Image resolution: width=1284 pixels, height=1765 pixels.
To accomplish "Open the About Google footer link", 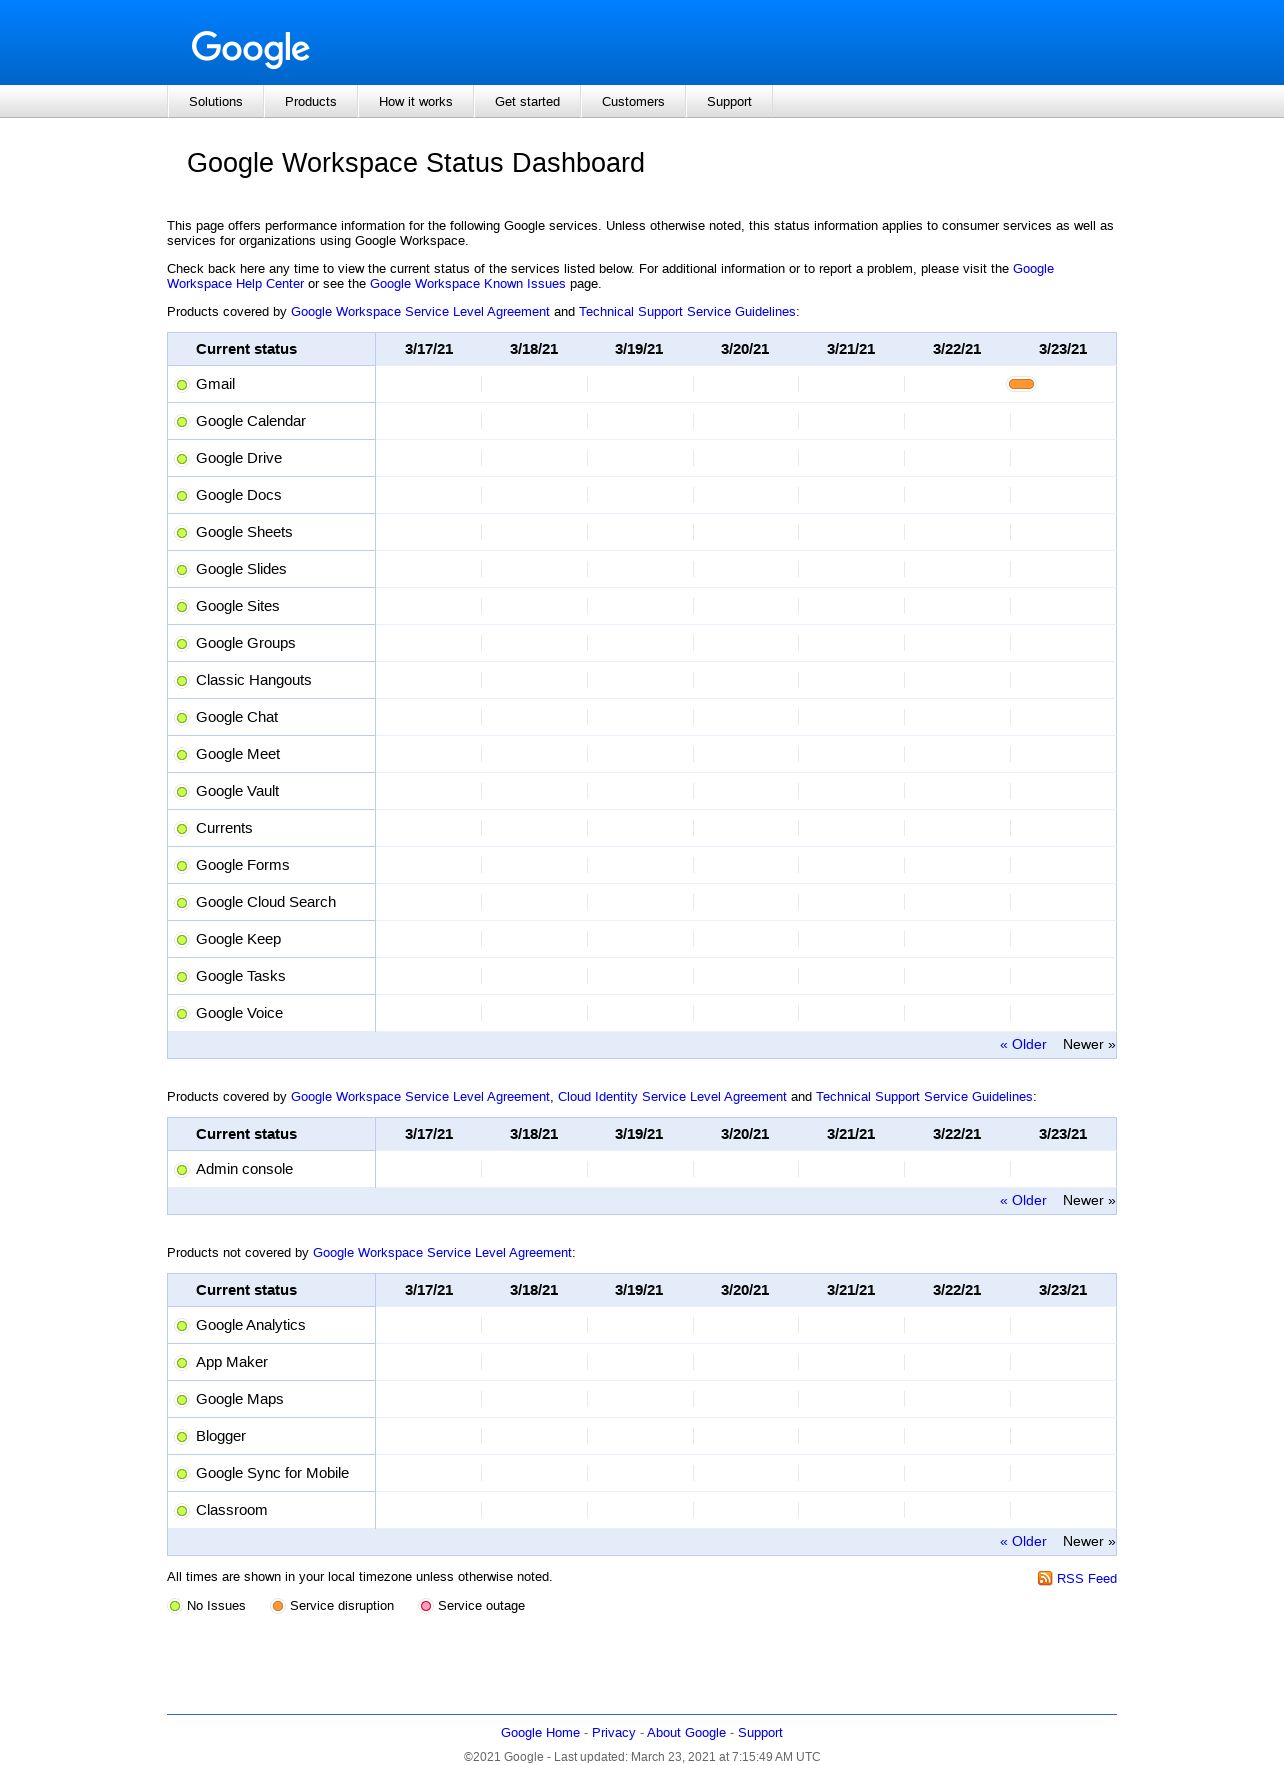I will coord(686,1733).
